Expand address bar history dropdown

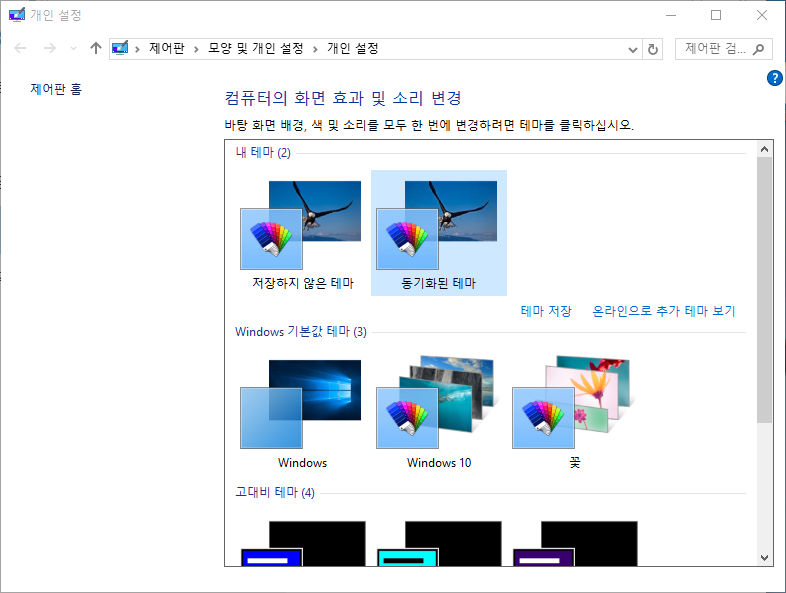[x=632, y=49]
